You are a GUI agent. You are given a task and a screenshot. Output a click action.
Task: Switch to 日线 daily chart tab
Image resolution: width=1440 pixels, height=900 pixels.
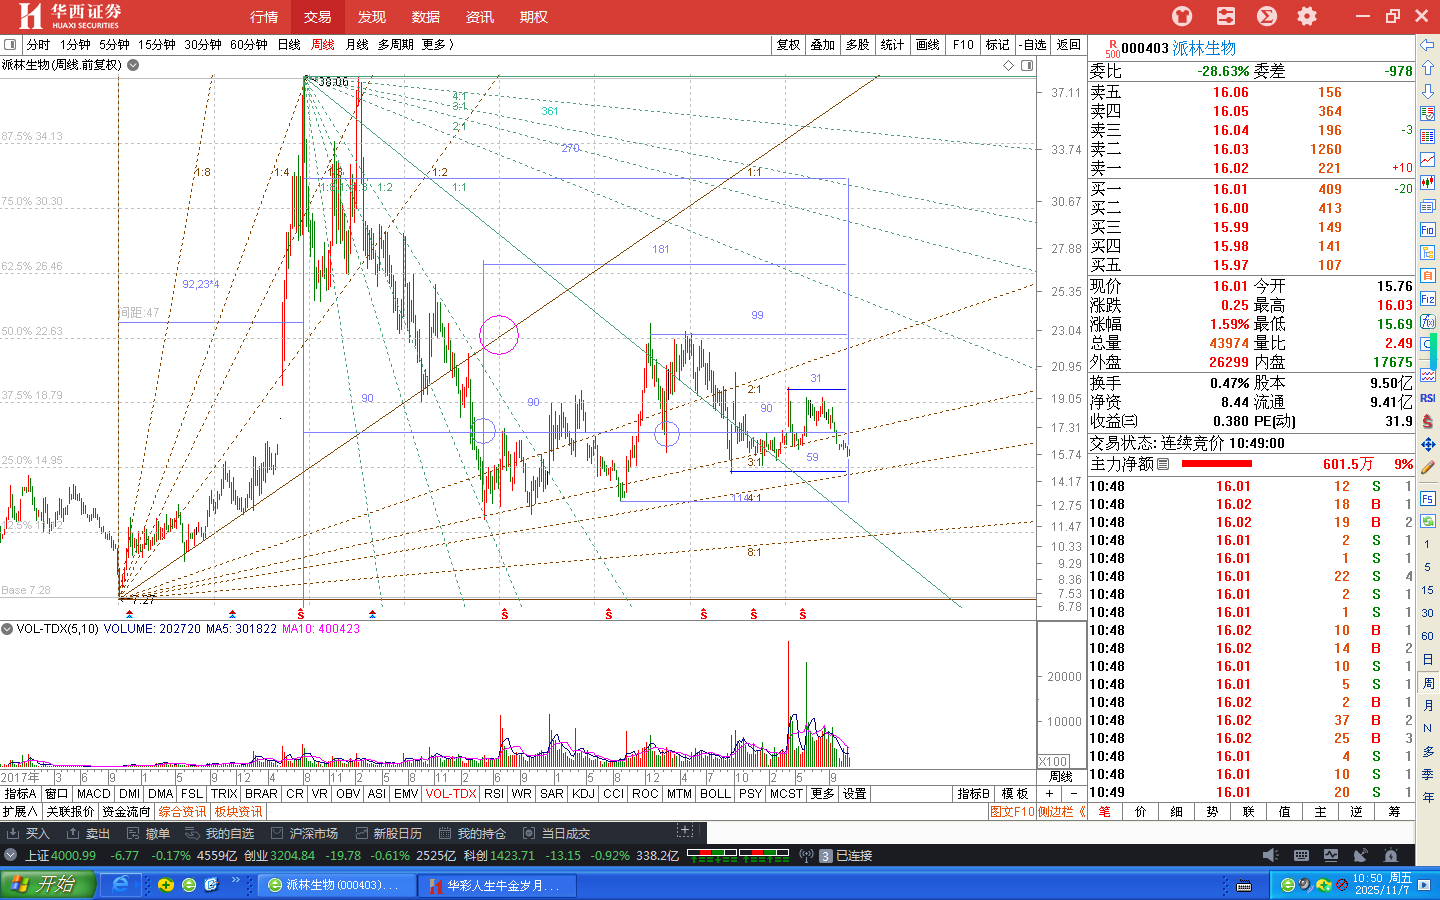(x=289, y=44)
